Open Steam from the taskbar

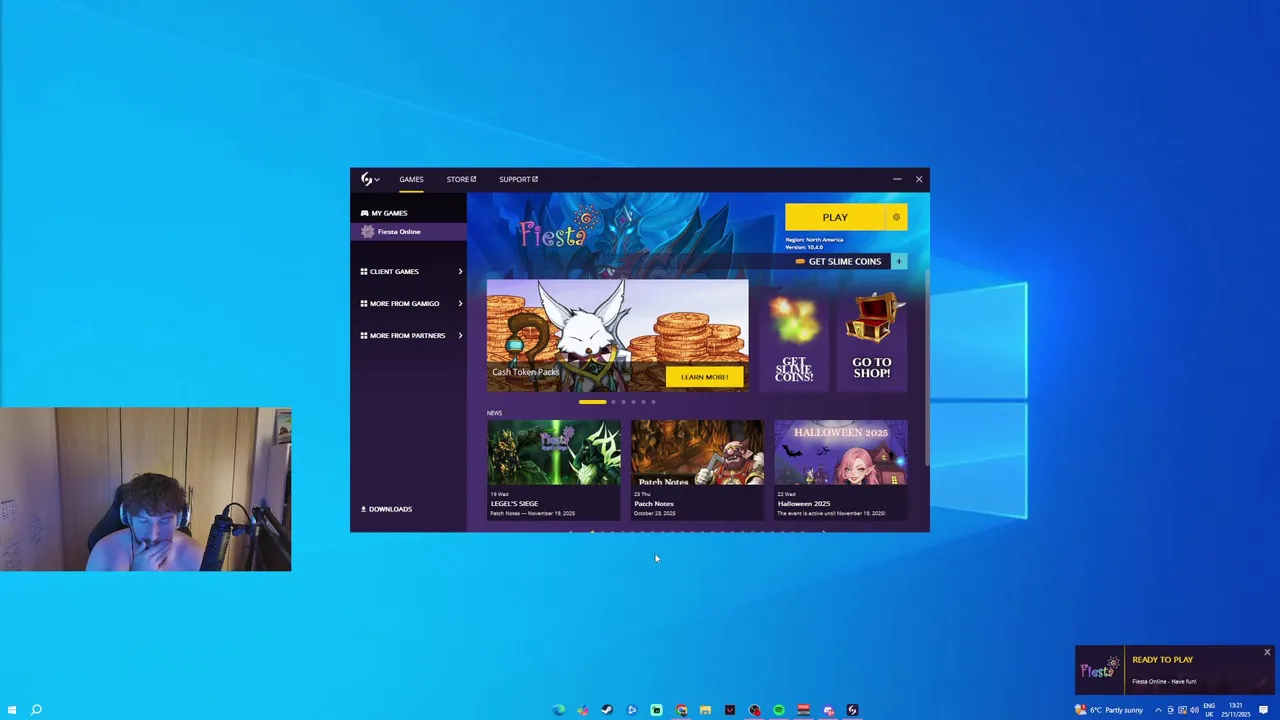(x=607, y=710)
